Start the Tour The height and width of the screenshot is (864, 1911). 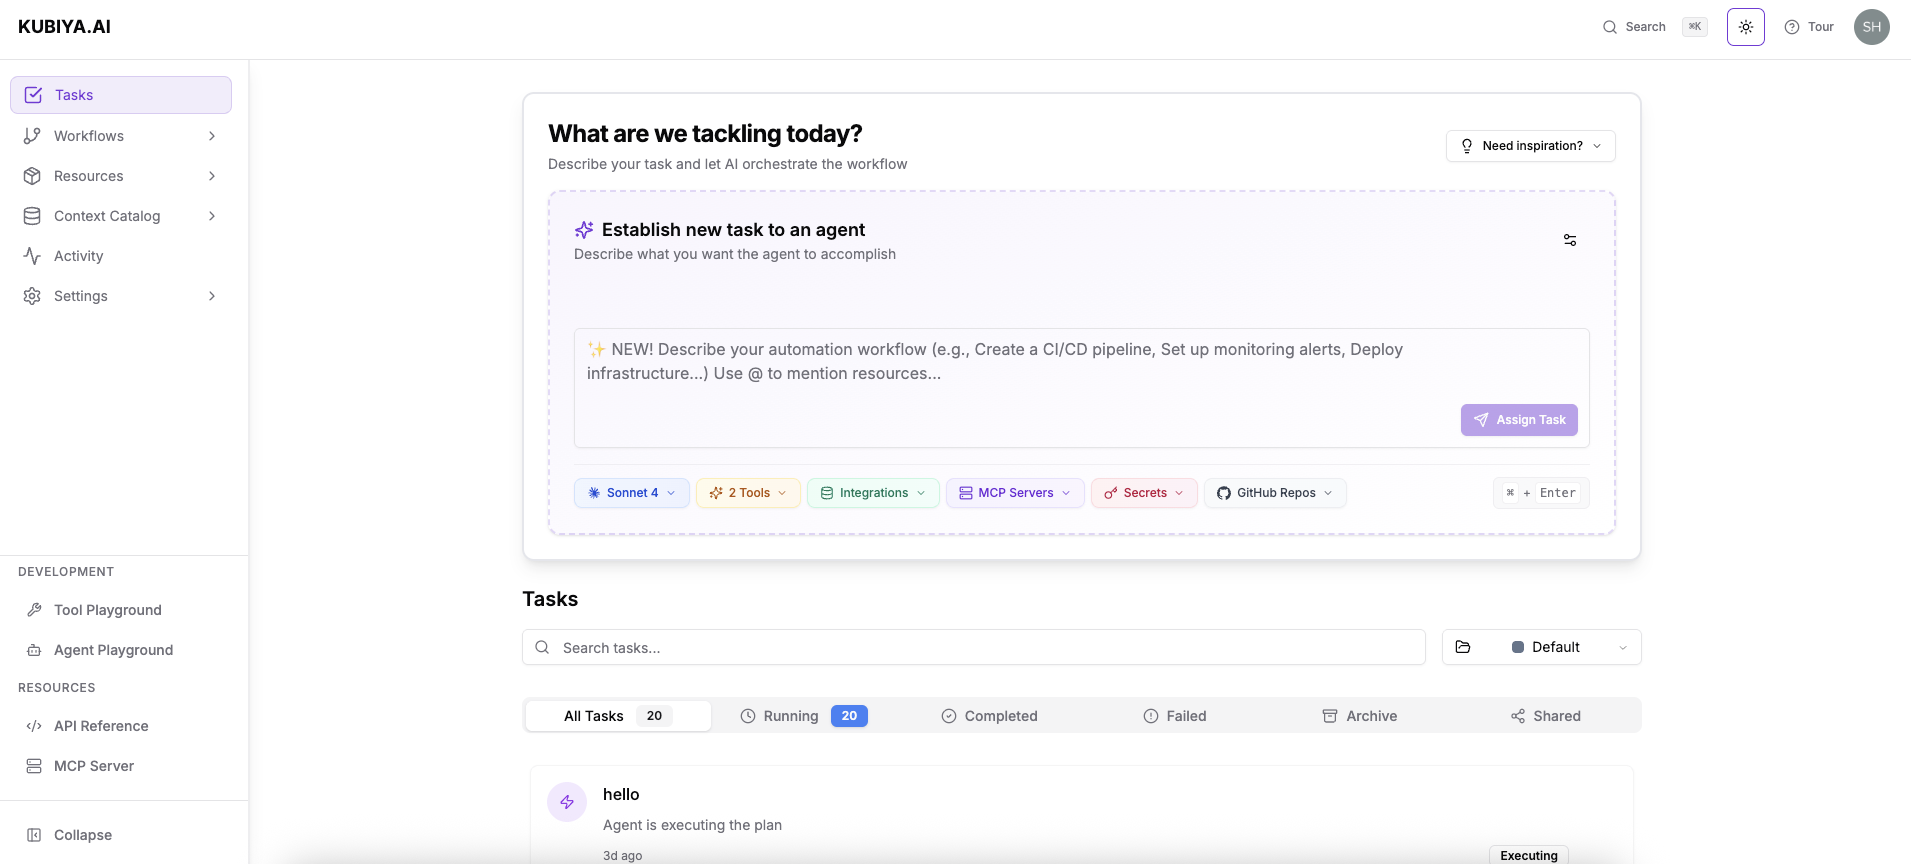pyautogui.click(x=1821, y=27)
